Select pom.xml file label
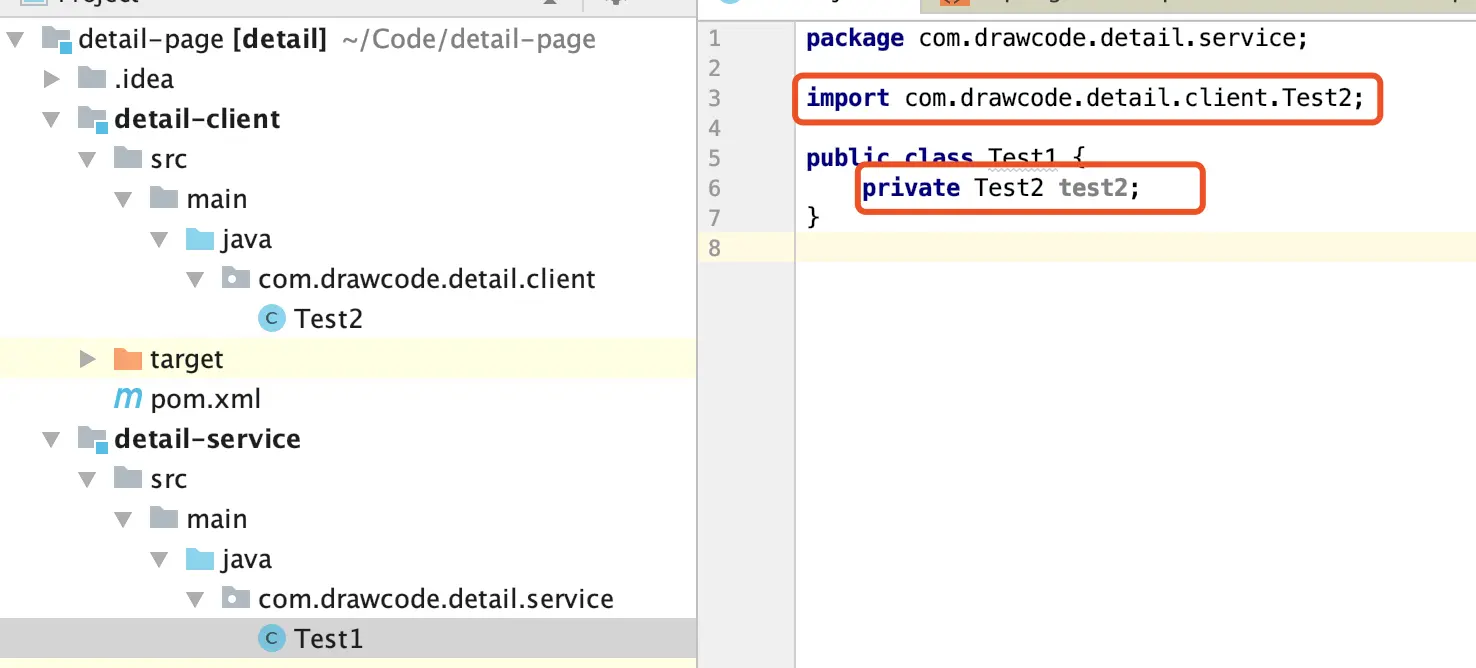1476x668 pixels. click(x=205, y=399)
